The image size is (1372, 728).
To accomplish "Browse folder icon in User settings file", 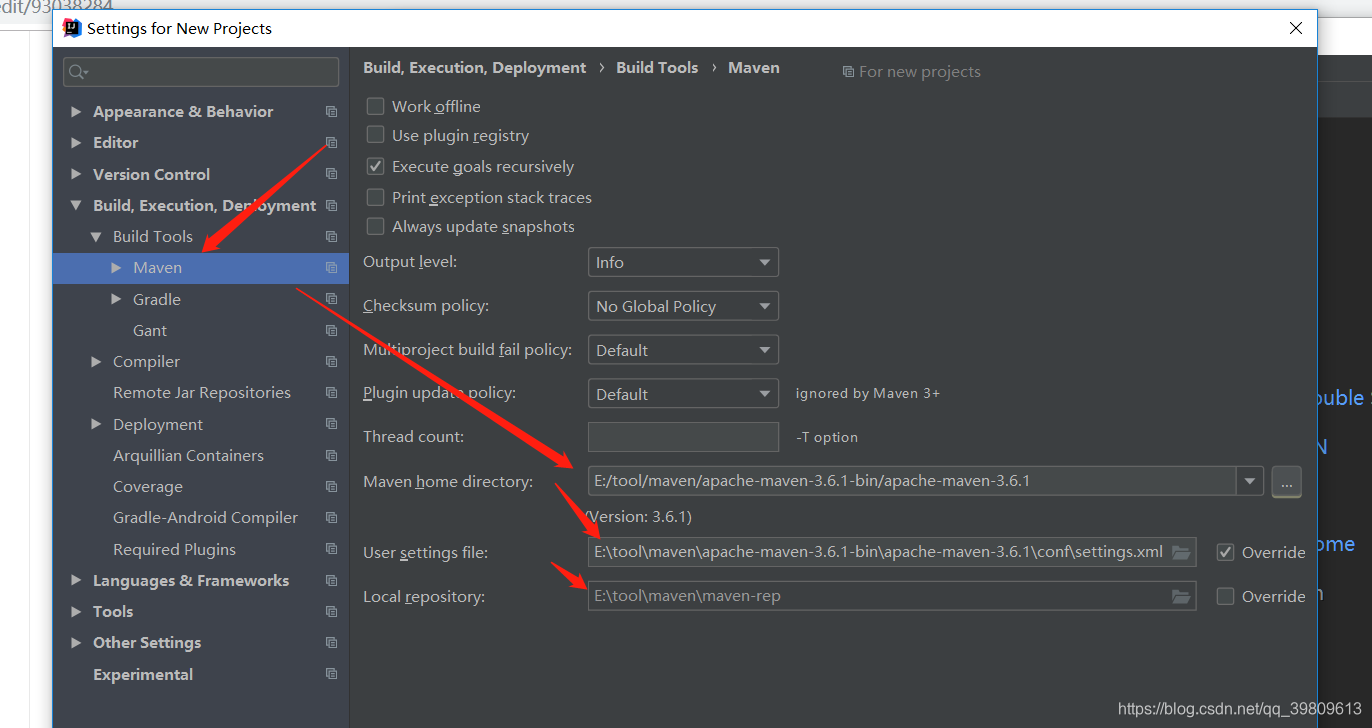I will point(1181,552).
